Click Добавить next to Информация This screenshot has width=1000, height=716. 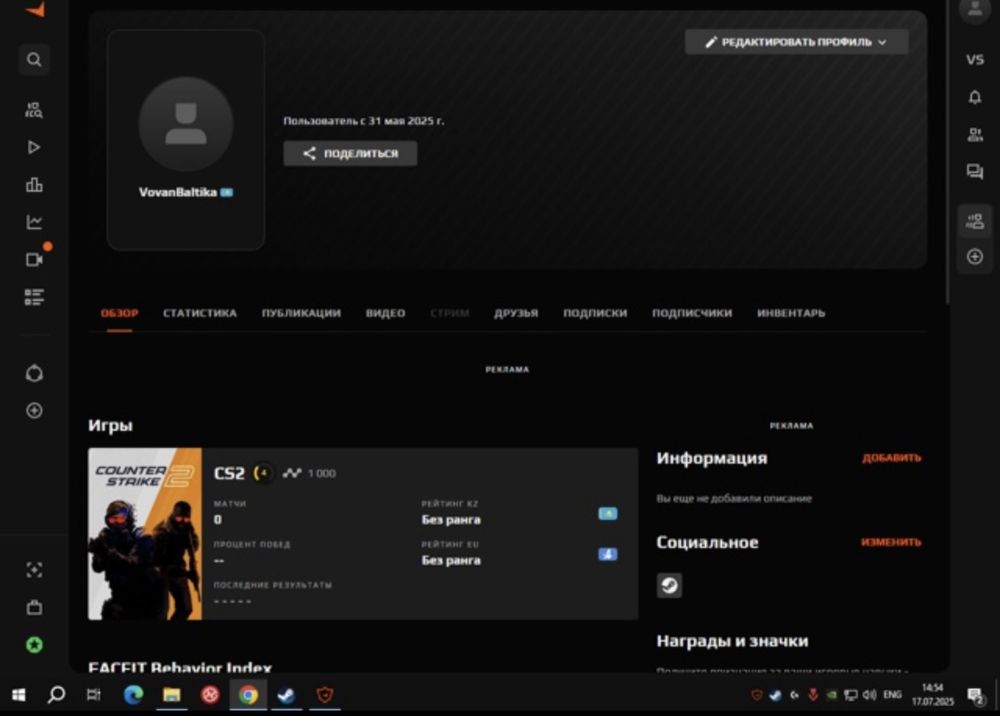point(892,458)
